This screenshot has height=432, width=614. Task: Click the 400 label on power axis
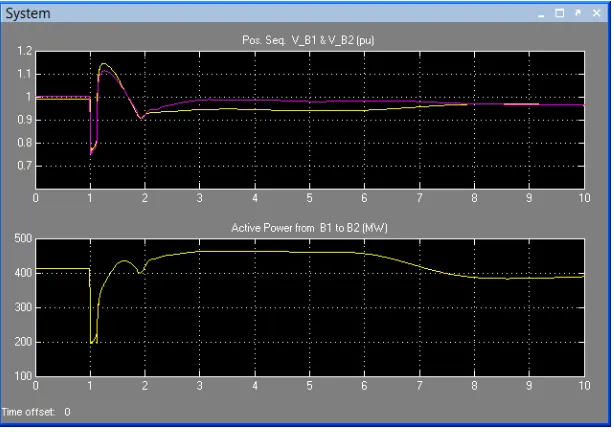pos(23,273)
